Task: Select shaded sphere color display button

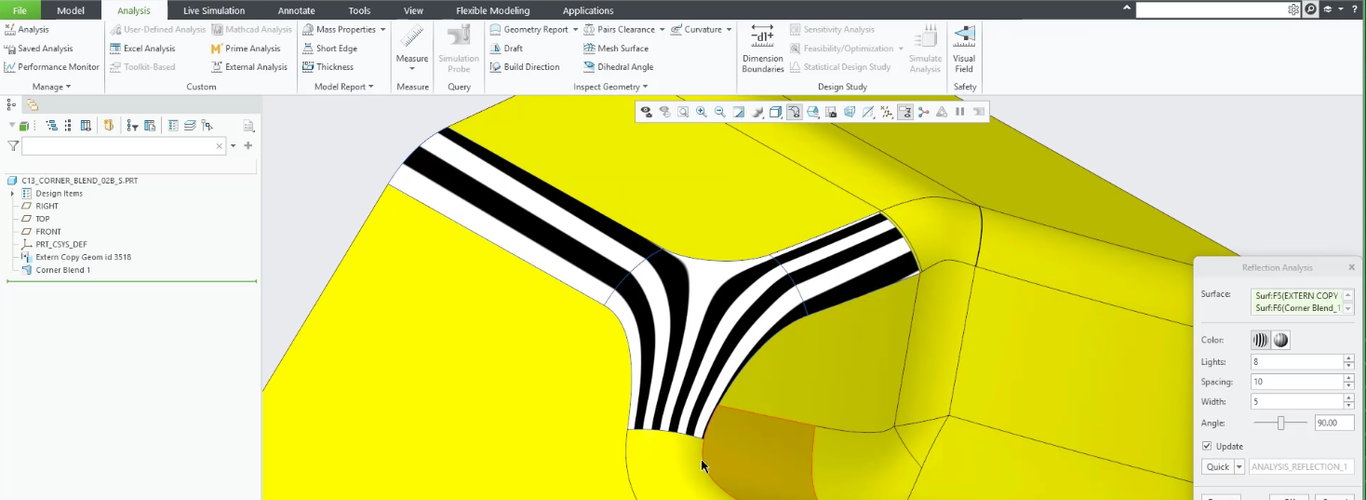Action: 1280,341
